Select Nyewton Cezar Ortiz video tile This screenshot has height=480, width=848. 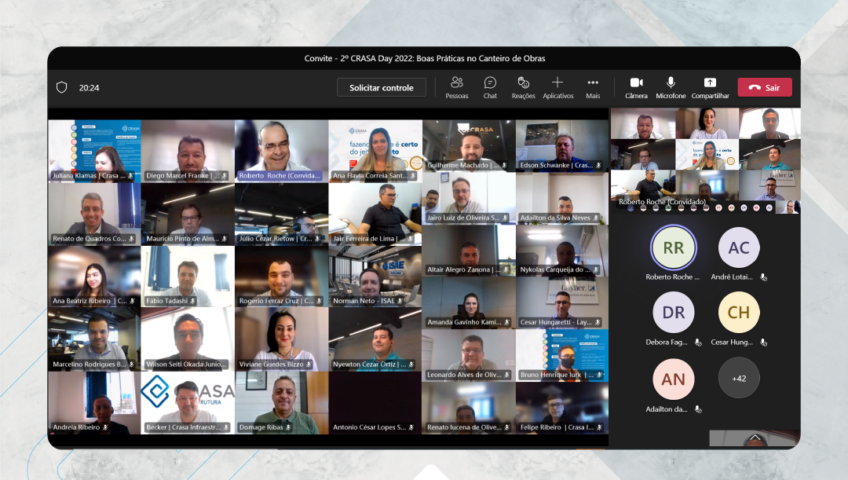click(375, 339)
